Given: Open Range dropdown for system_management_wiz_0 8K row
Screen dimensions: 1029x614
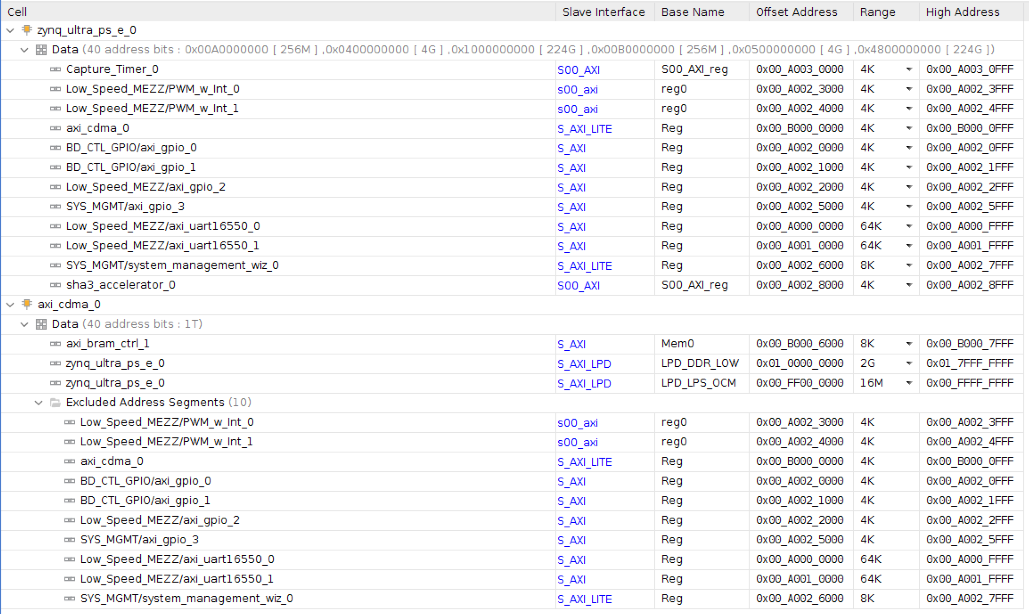Looking at the screenshot, I should point(909,265).
